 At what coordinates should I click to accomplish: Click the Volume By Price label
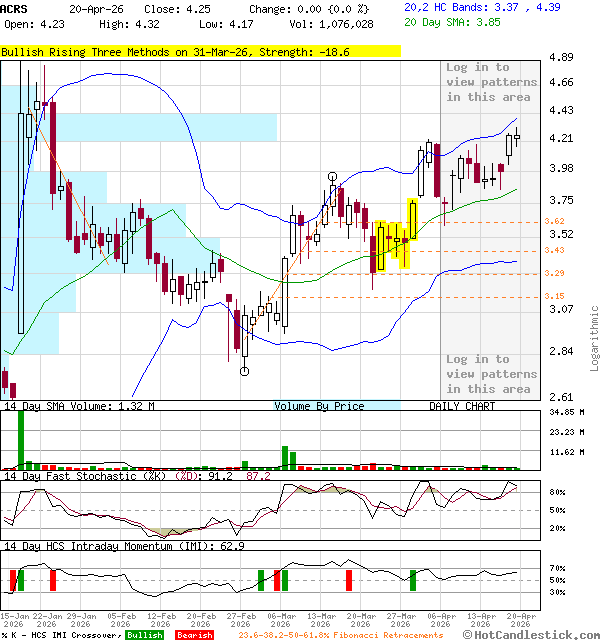(319, 406)
